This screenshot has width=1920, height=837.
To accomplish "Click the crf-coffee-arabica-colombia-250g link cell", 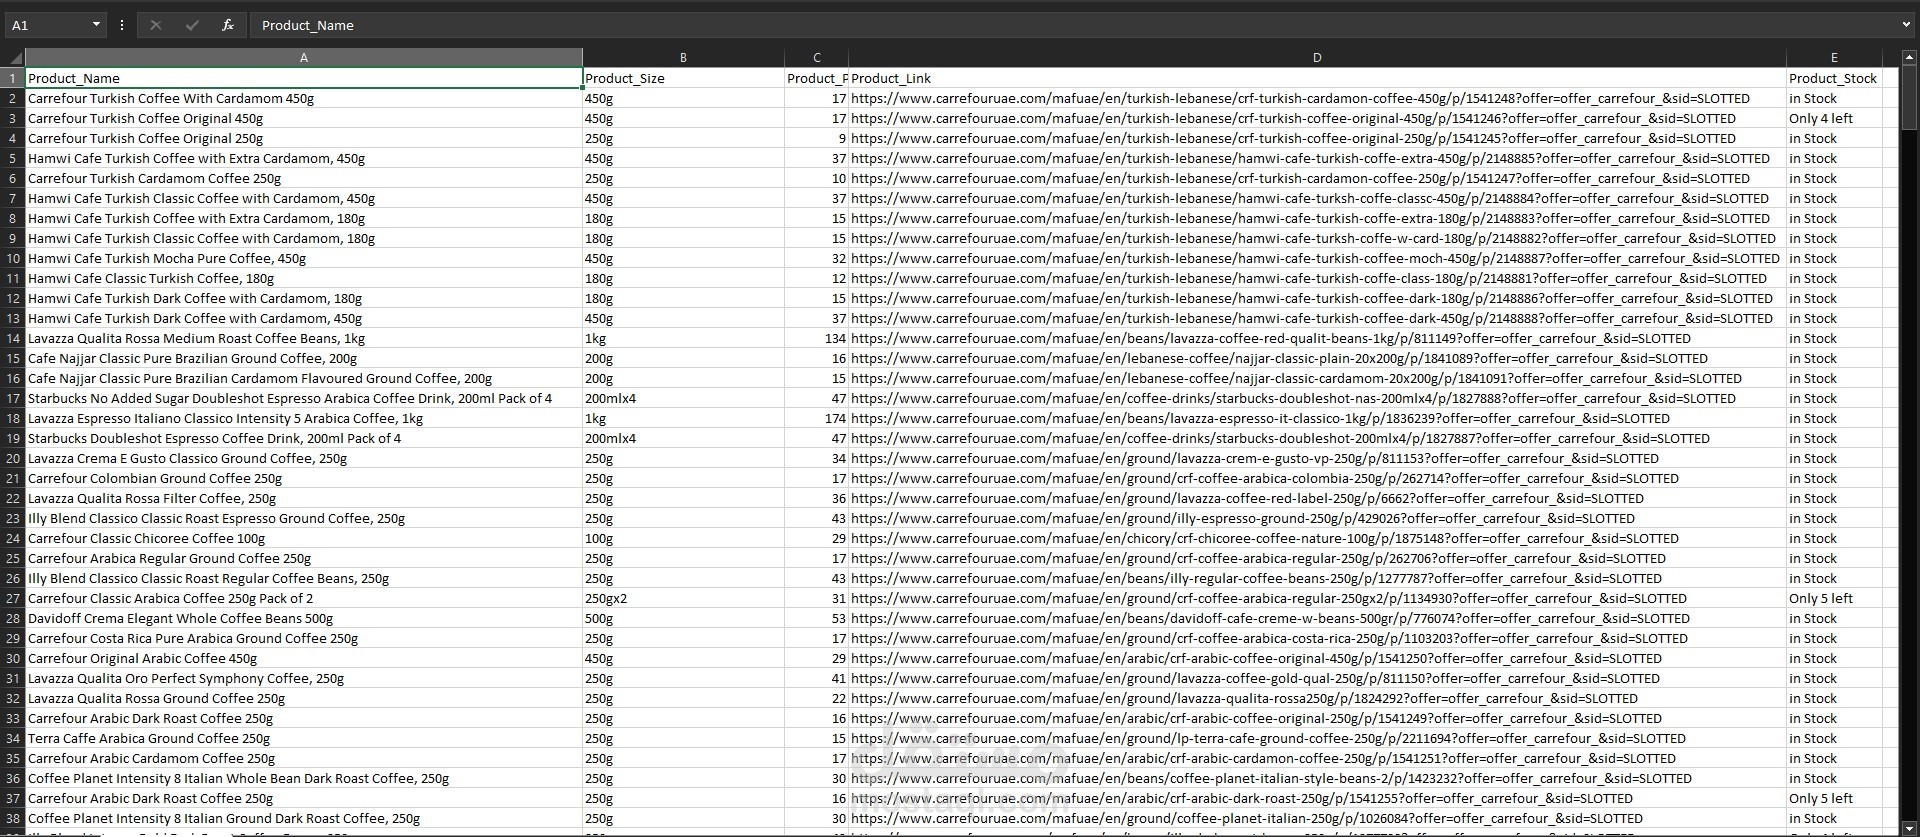I will [1317, 478].
